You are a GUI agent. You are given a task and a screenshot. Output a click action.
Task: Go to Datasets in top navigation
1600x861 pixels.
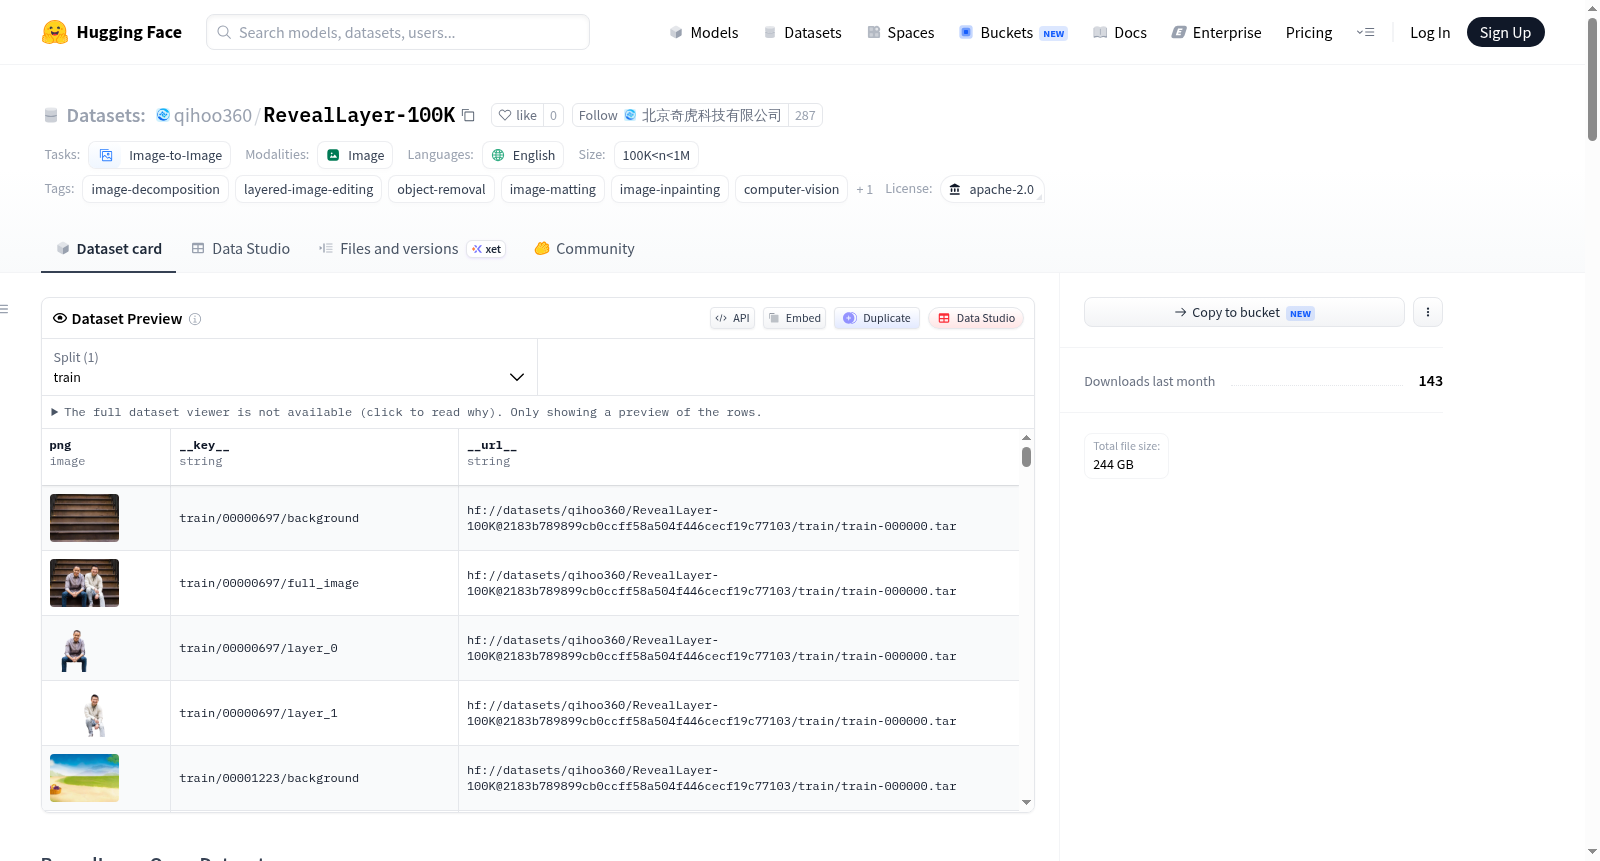tap(802, 32)
